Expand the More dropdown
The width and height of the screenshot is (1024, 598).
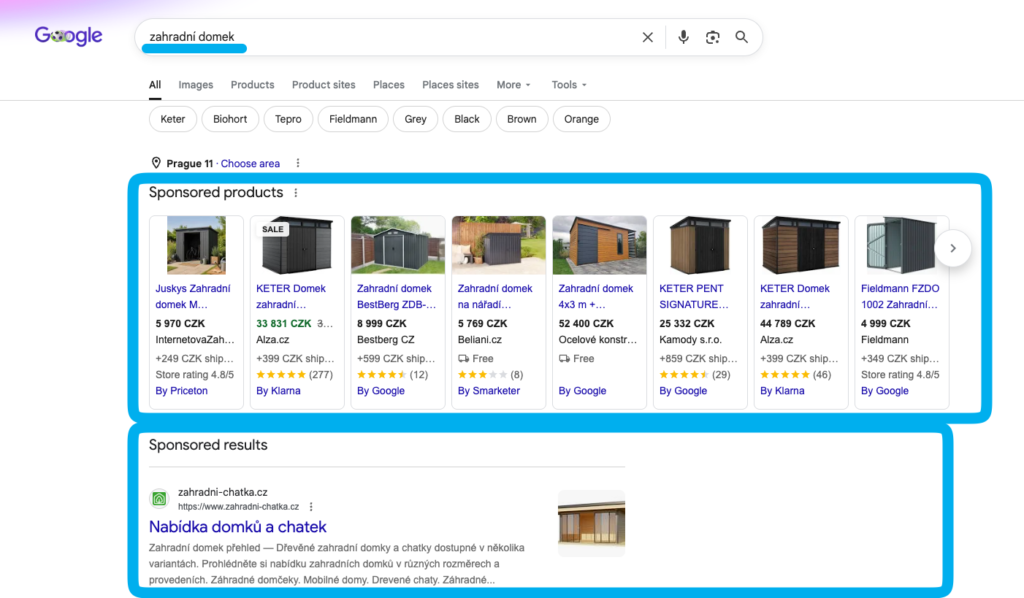(513, 85)
